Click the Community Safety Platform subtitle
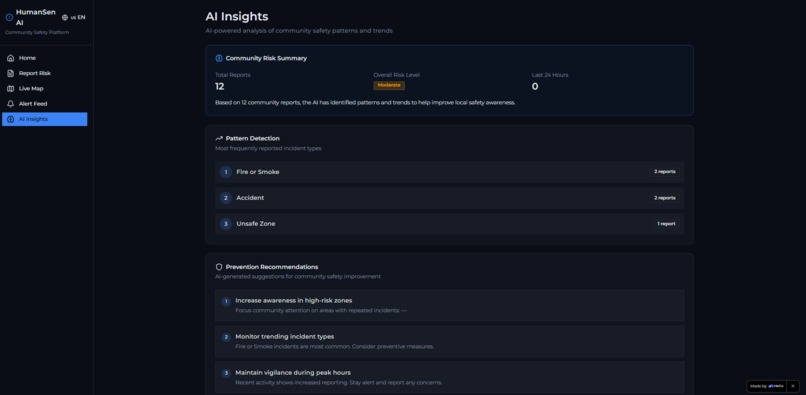806x395 pixels. [x=37, y=32]
